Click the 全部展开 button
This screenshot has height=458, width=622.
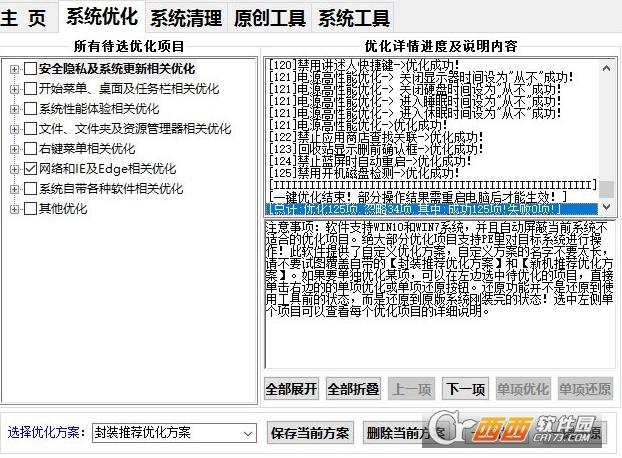[292, 389]
